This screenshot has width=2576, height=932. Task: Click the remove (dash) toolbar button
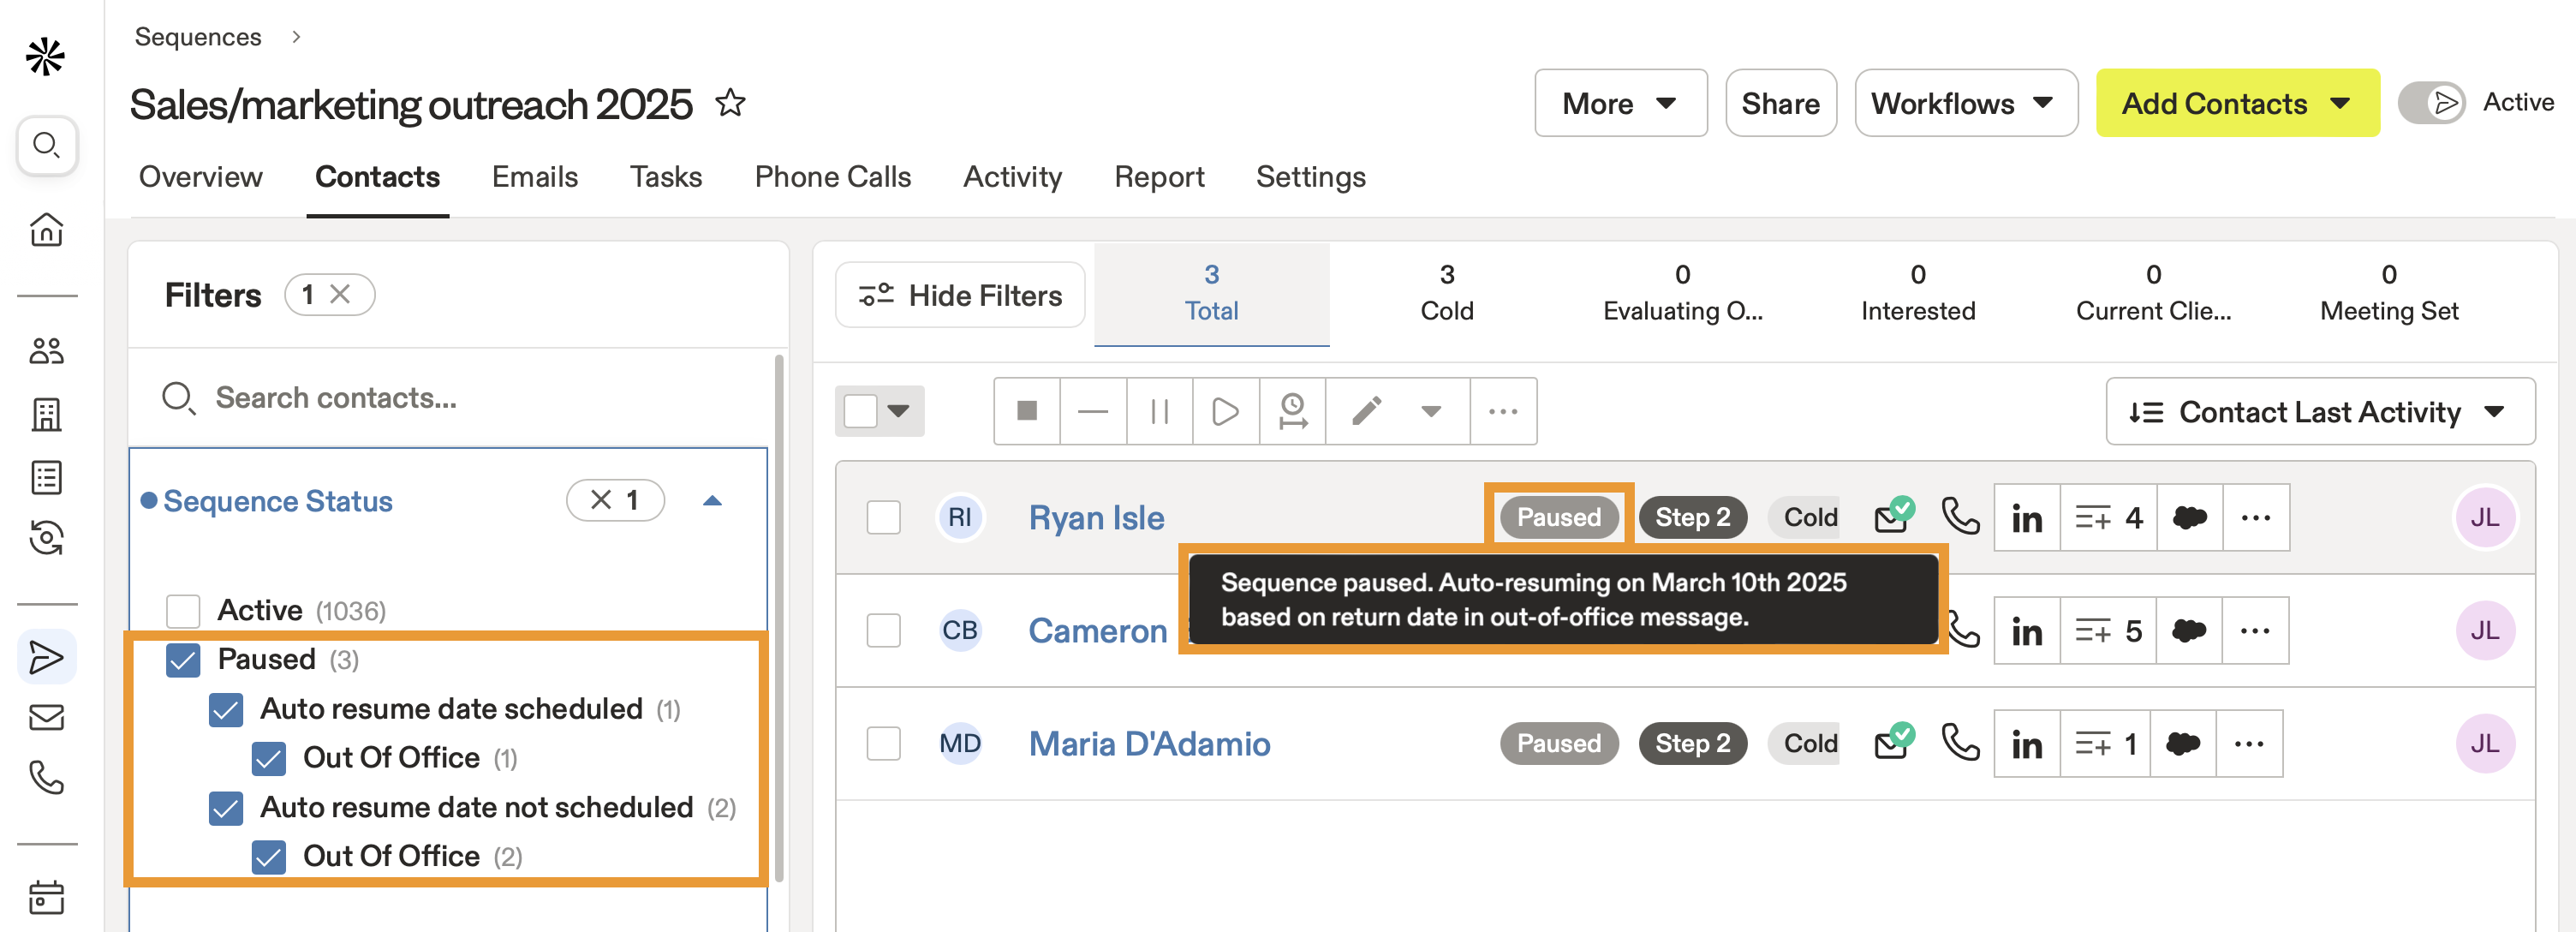point(1093,411)
